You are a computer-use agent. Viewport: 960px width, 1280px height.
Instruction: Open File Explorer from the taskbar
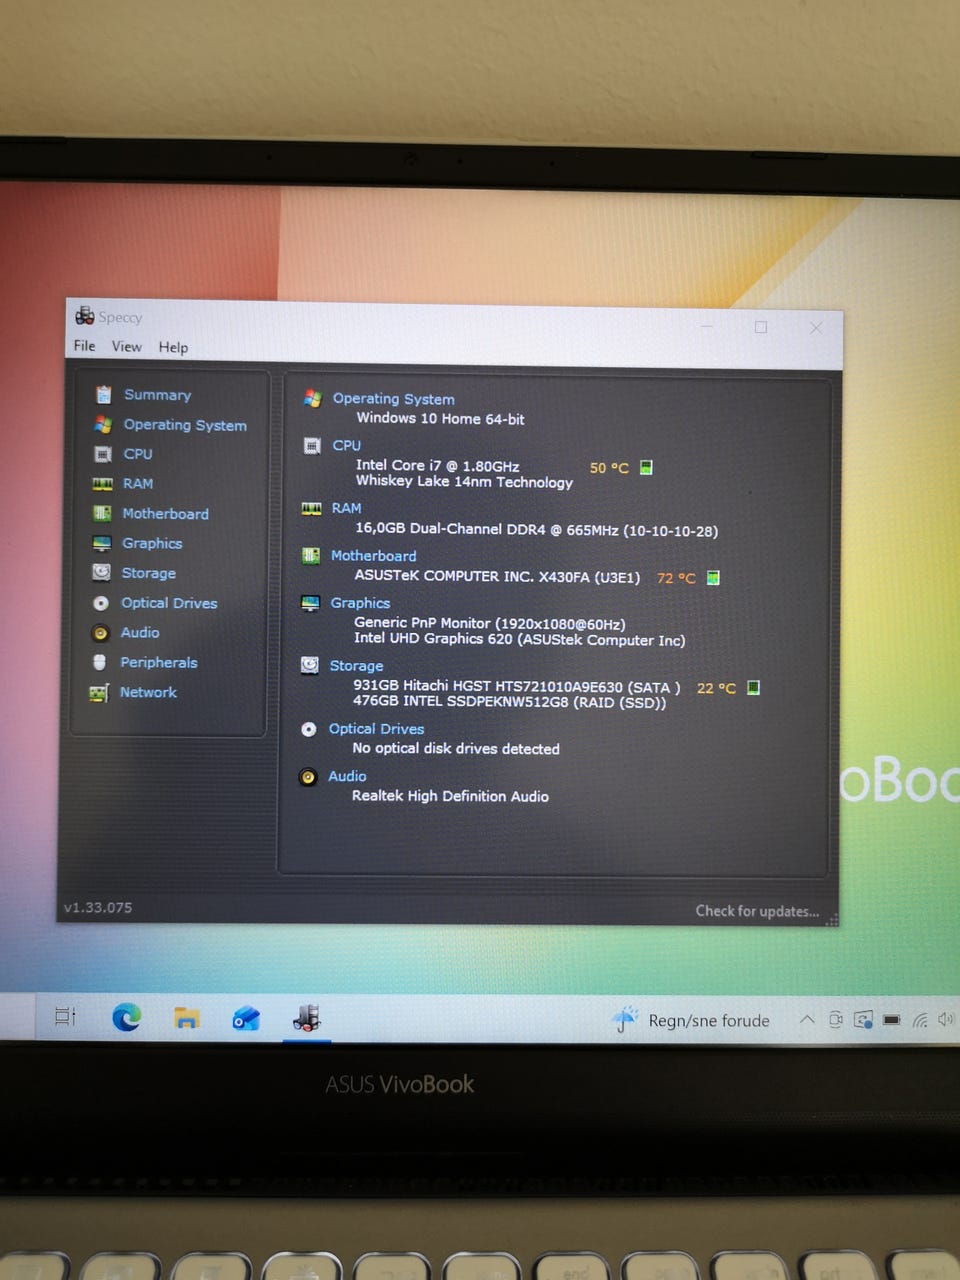(x=186, y=1018)
